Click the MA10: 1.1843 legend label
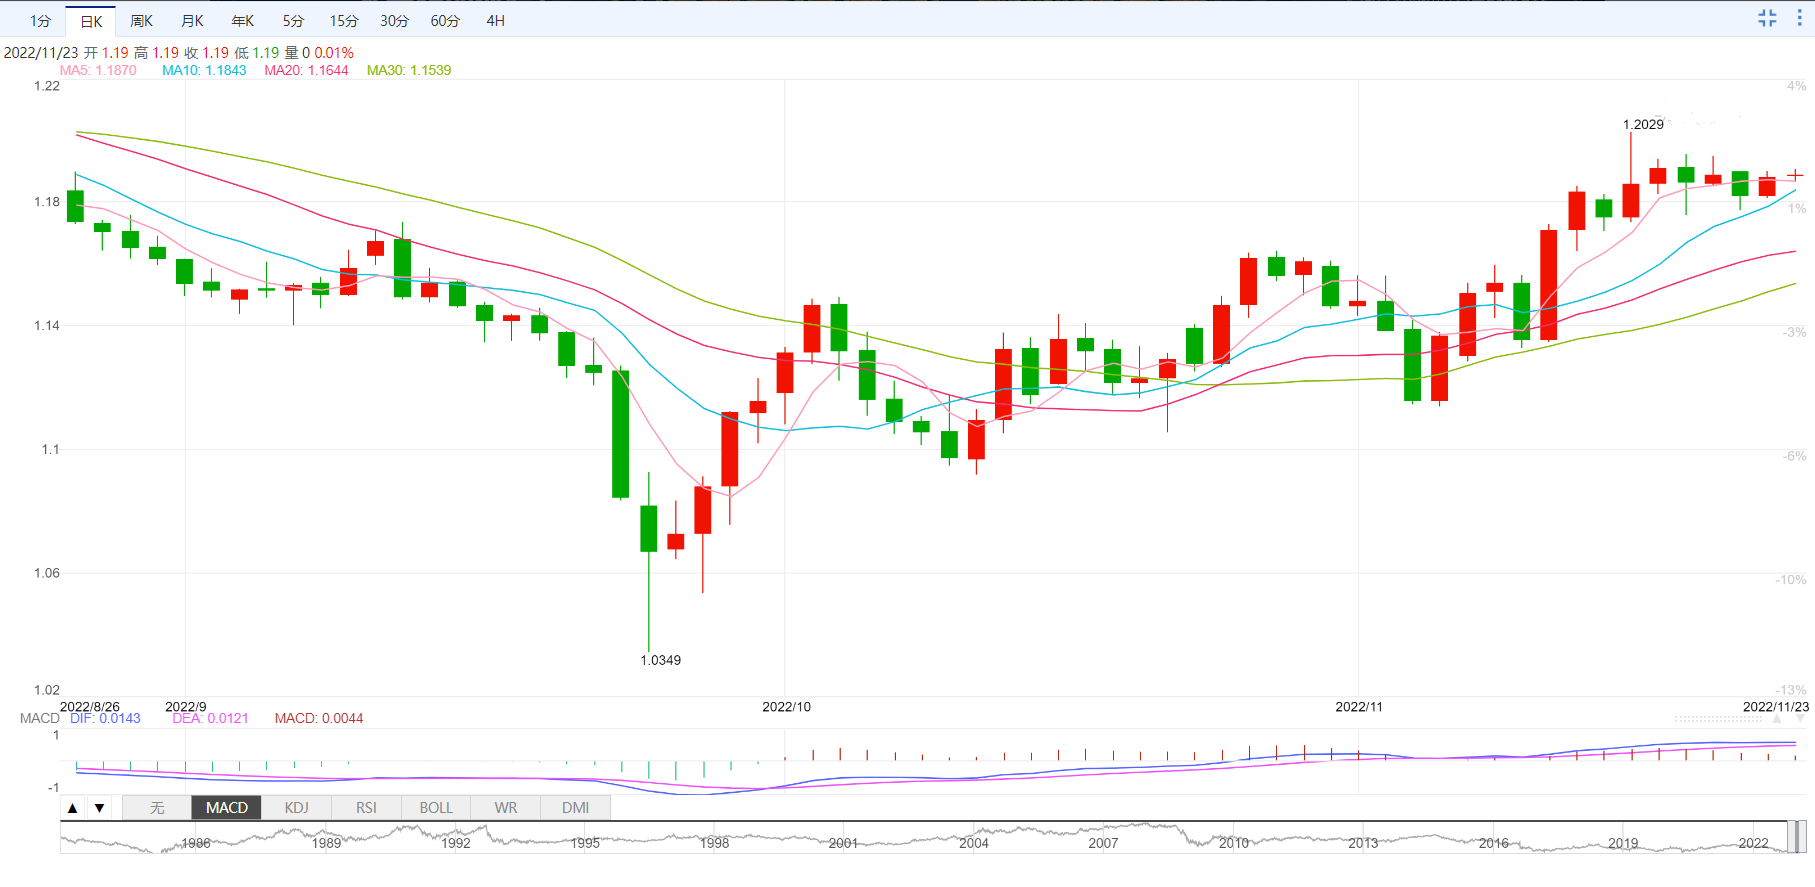The image size is (1815, 887). tap(204, 71)
